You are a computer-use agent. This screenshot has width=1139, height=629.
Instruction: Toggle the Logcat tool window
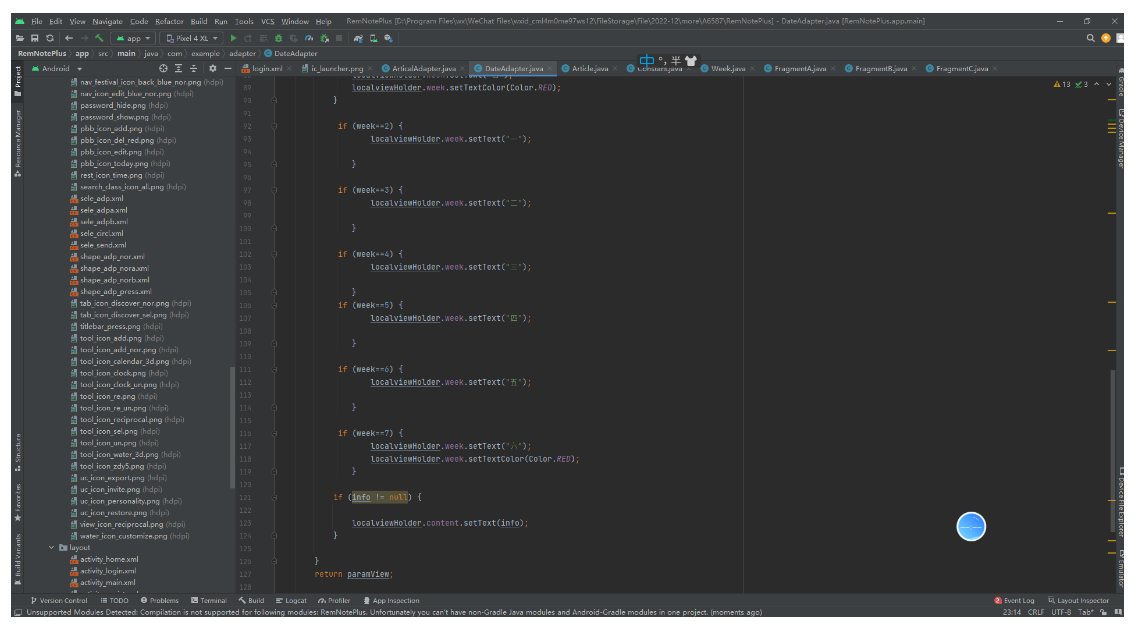pyautogui.click(x=291, y=601)
